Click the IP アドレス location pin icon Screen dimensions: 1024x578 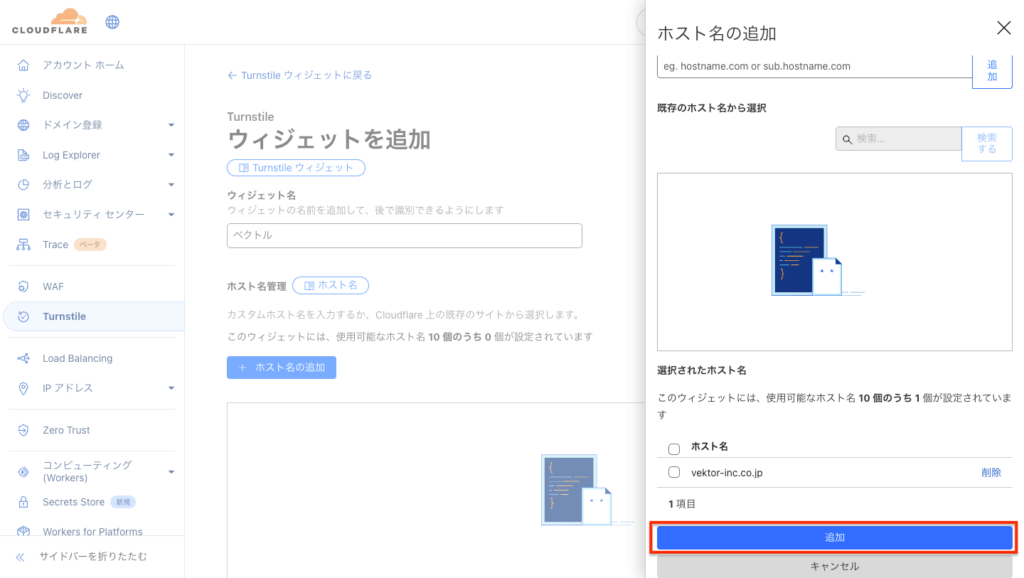pyautogui.click(x=24, y=389)
